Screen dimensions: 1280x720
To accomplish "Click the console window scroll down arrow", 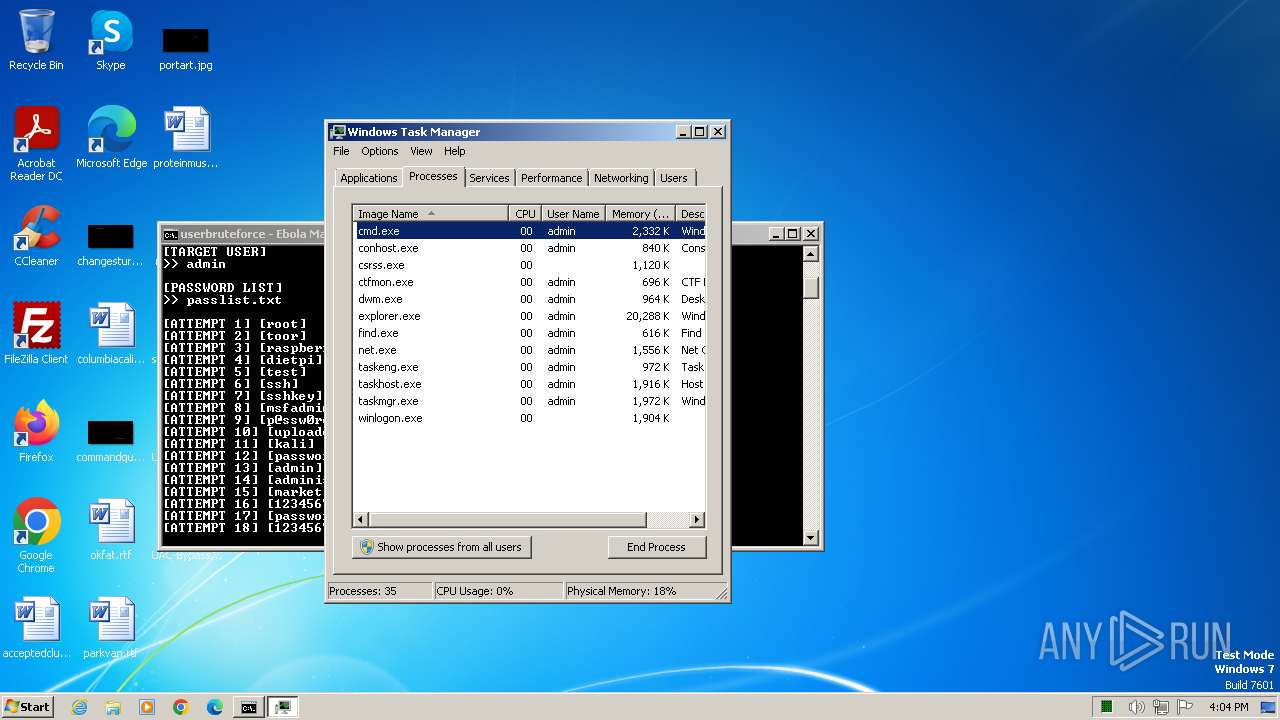I will click(x=811, y=538).
